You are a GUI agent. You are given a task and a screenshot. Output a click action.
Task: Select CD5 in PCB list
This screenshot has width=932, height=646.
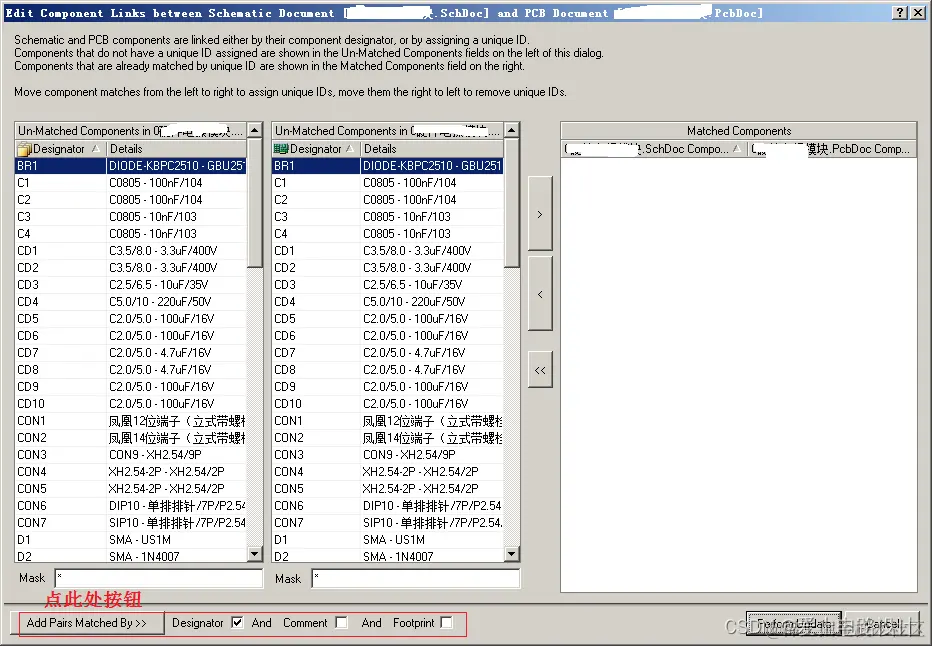[388, 319]
